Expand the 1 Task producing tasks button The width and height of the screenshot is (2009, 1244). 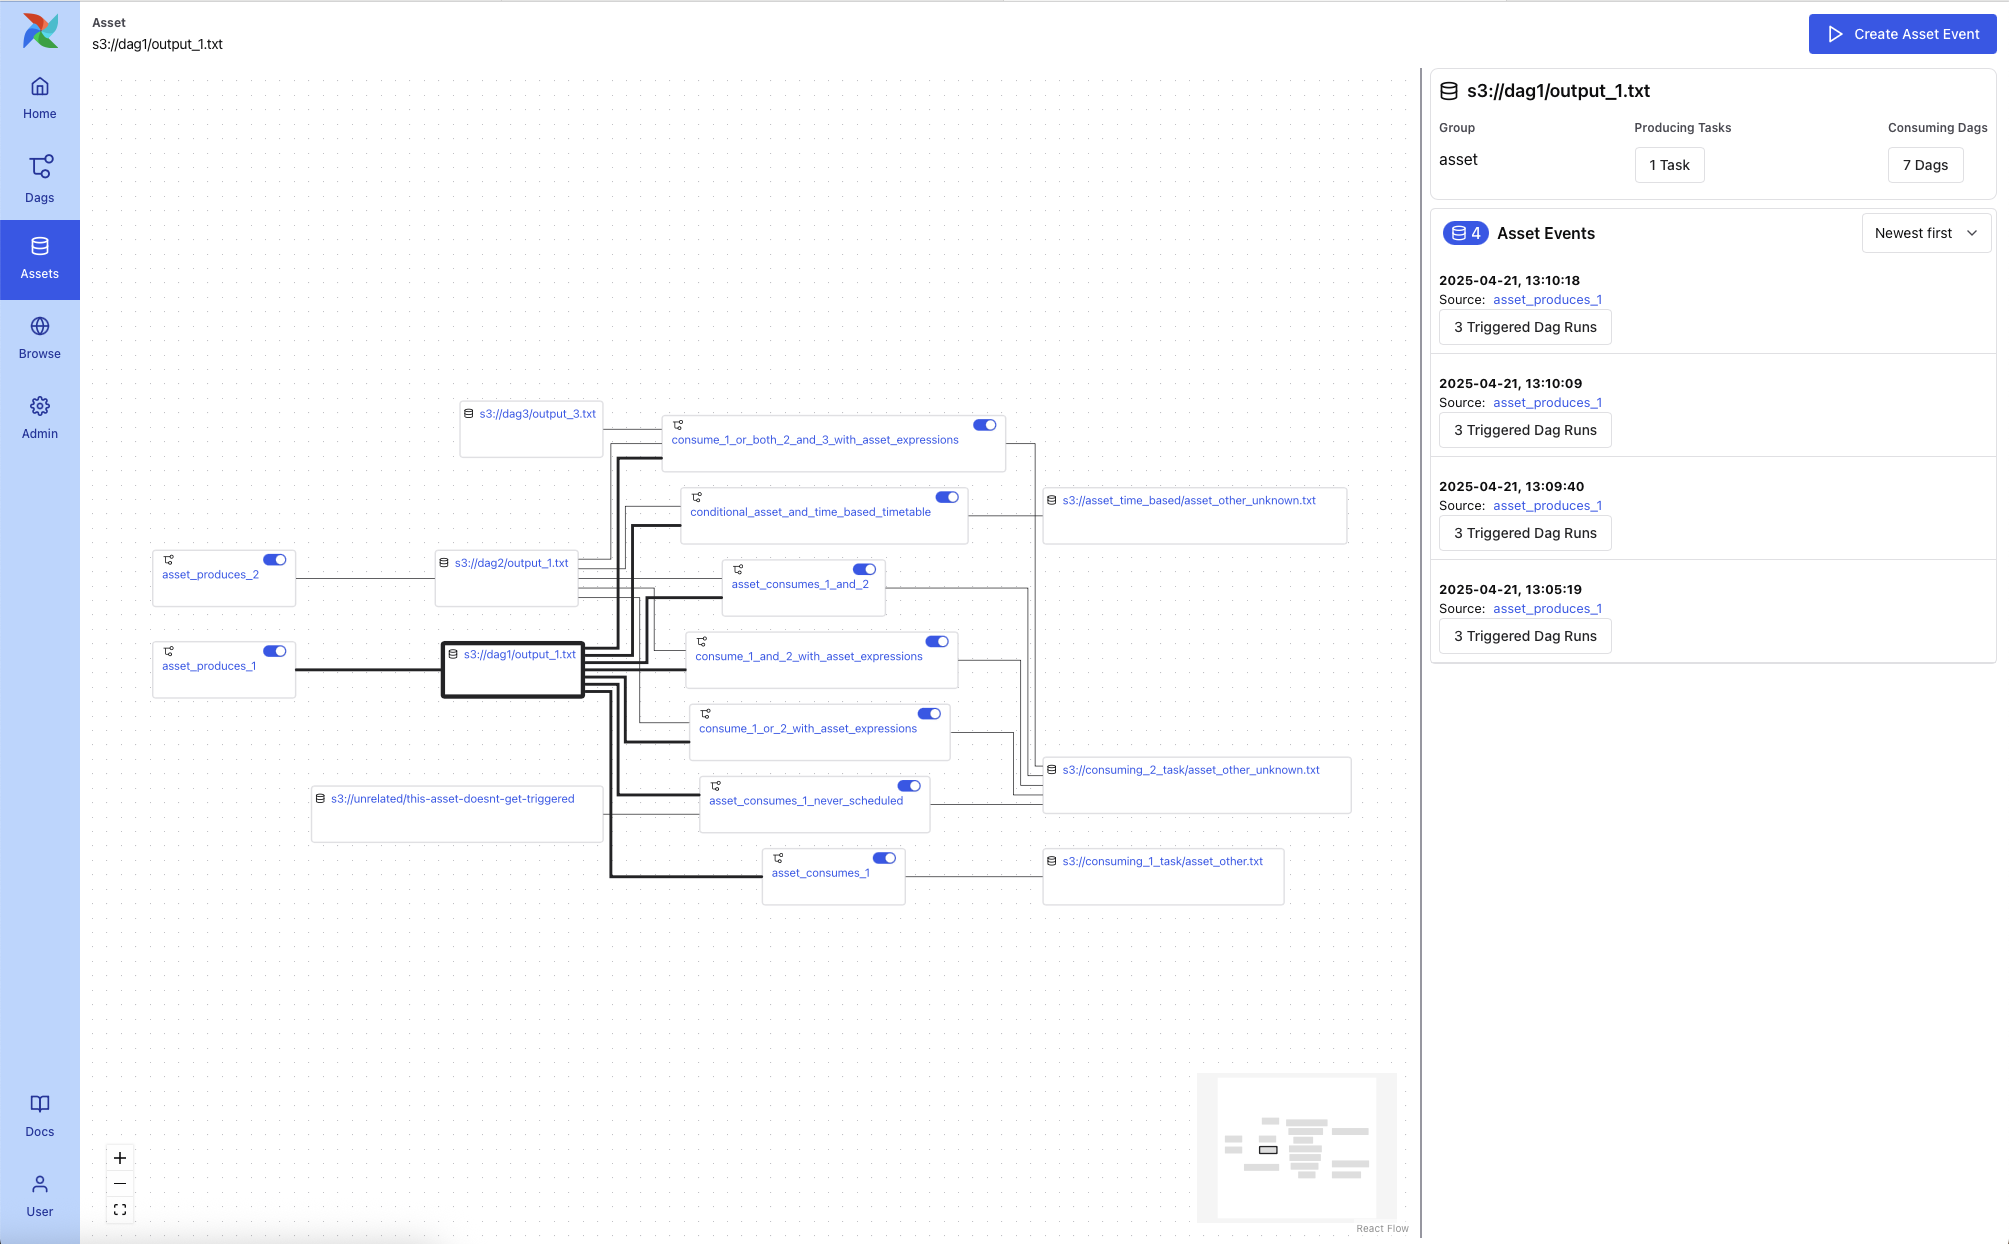1669,165
